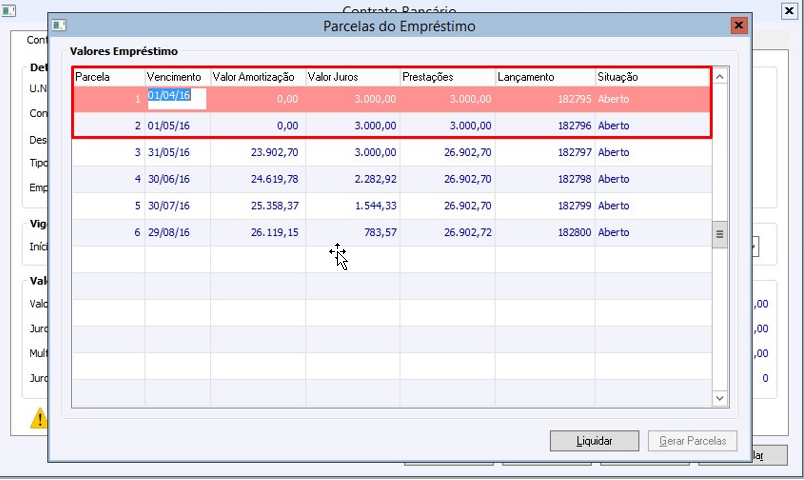Select lançamento 182800 cell

coord(545,233)
